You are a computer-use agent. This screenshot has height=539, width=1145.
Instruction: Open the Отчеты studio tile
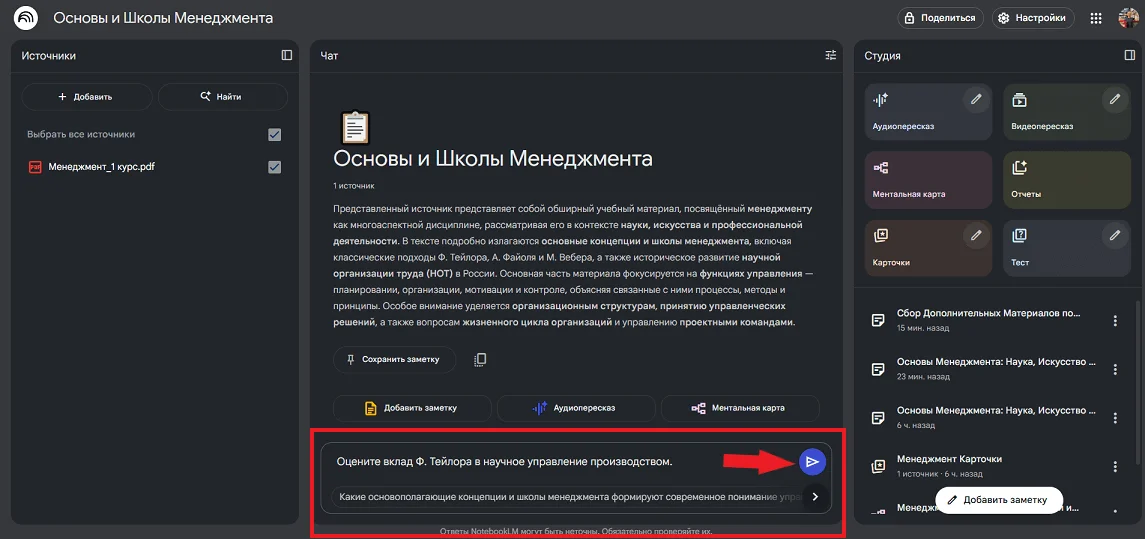1066,180
